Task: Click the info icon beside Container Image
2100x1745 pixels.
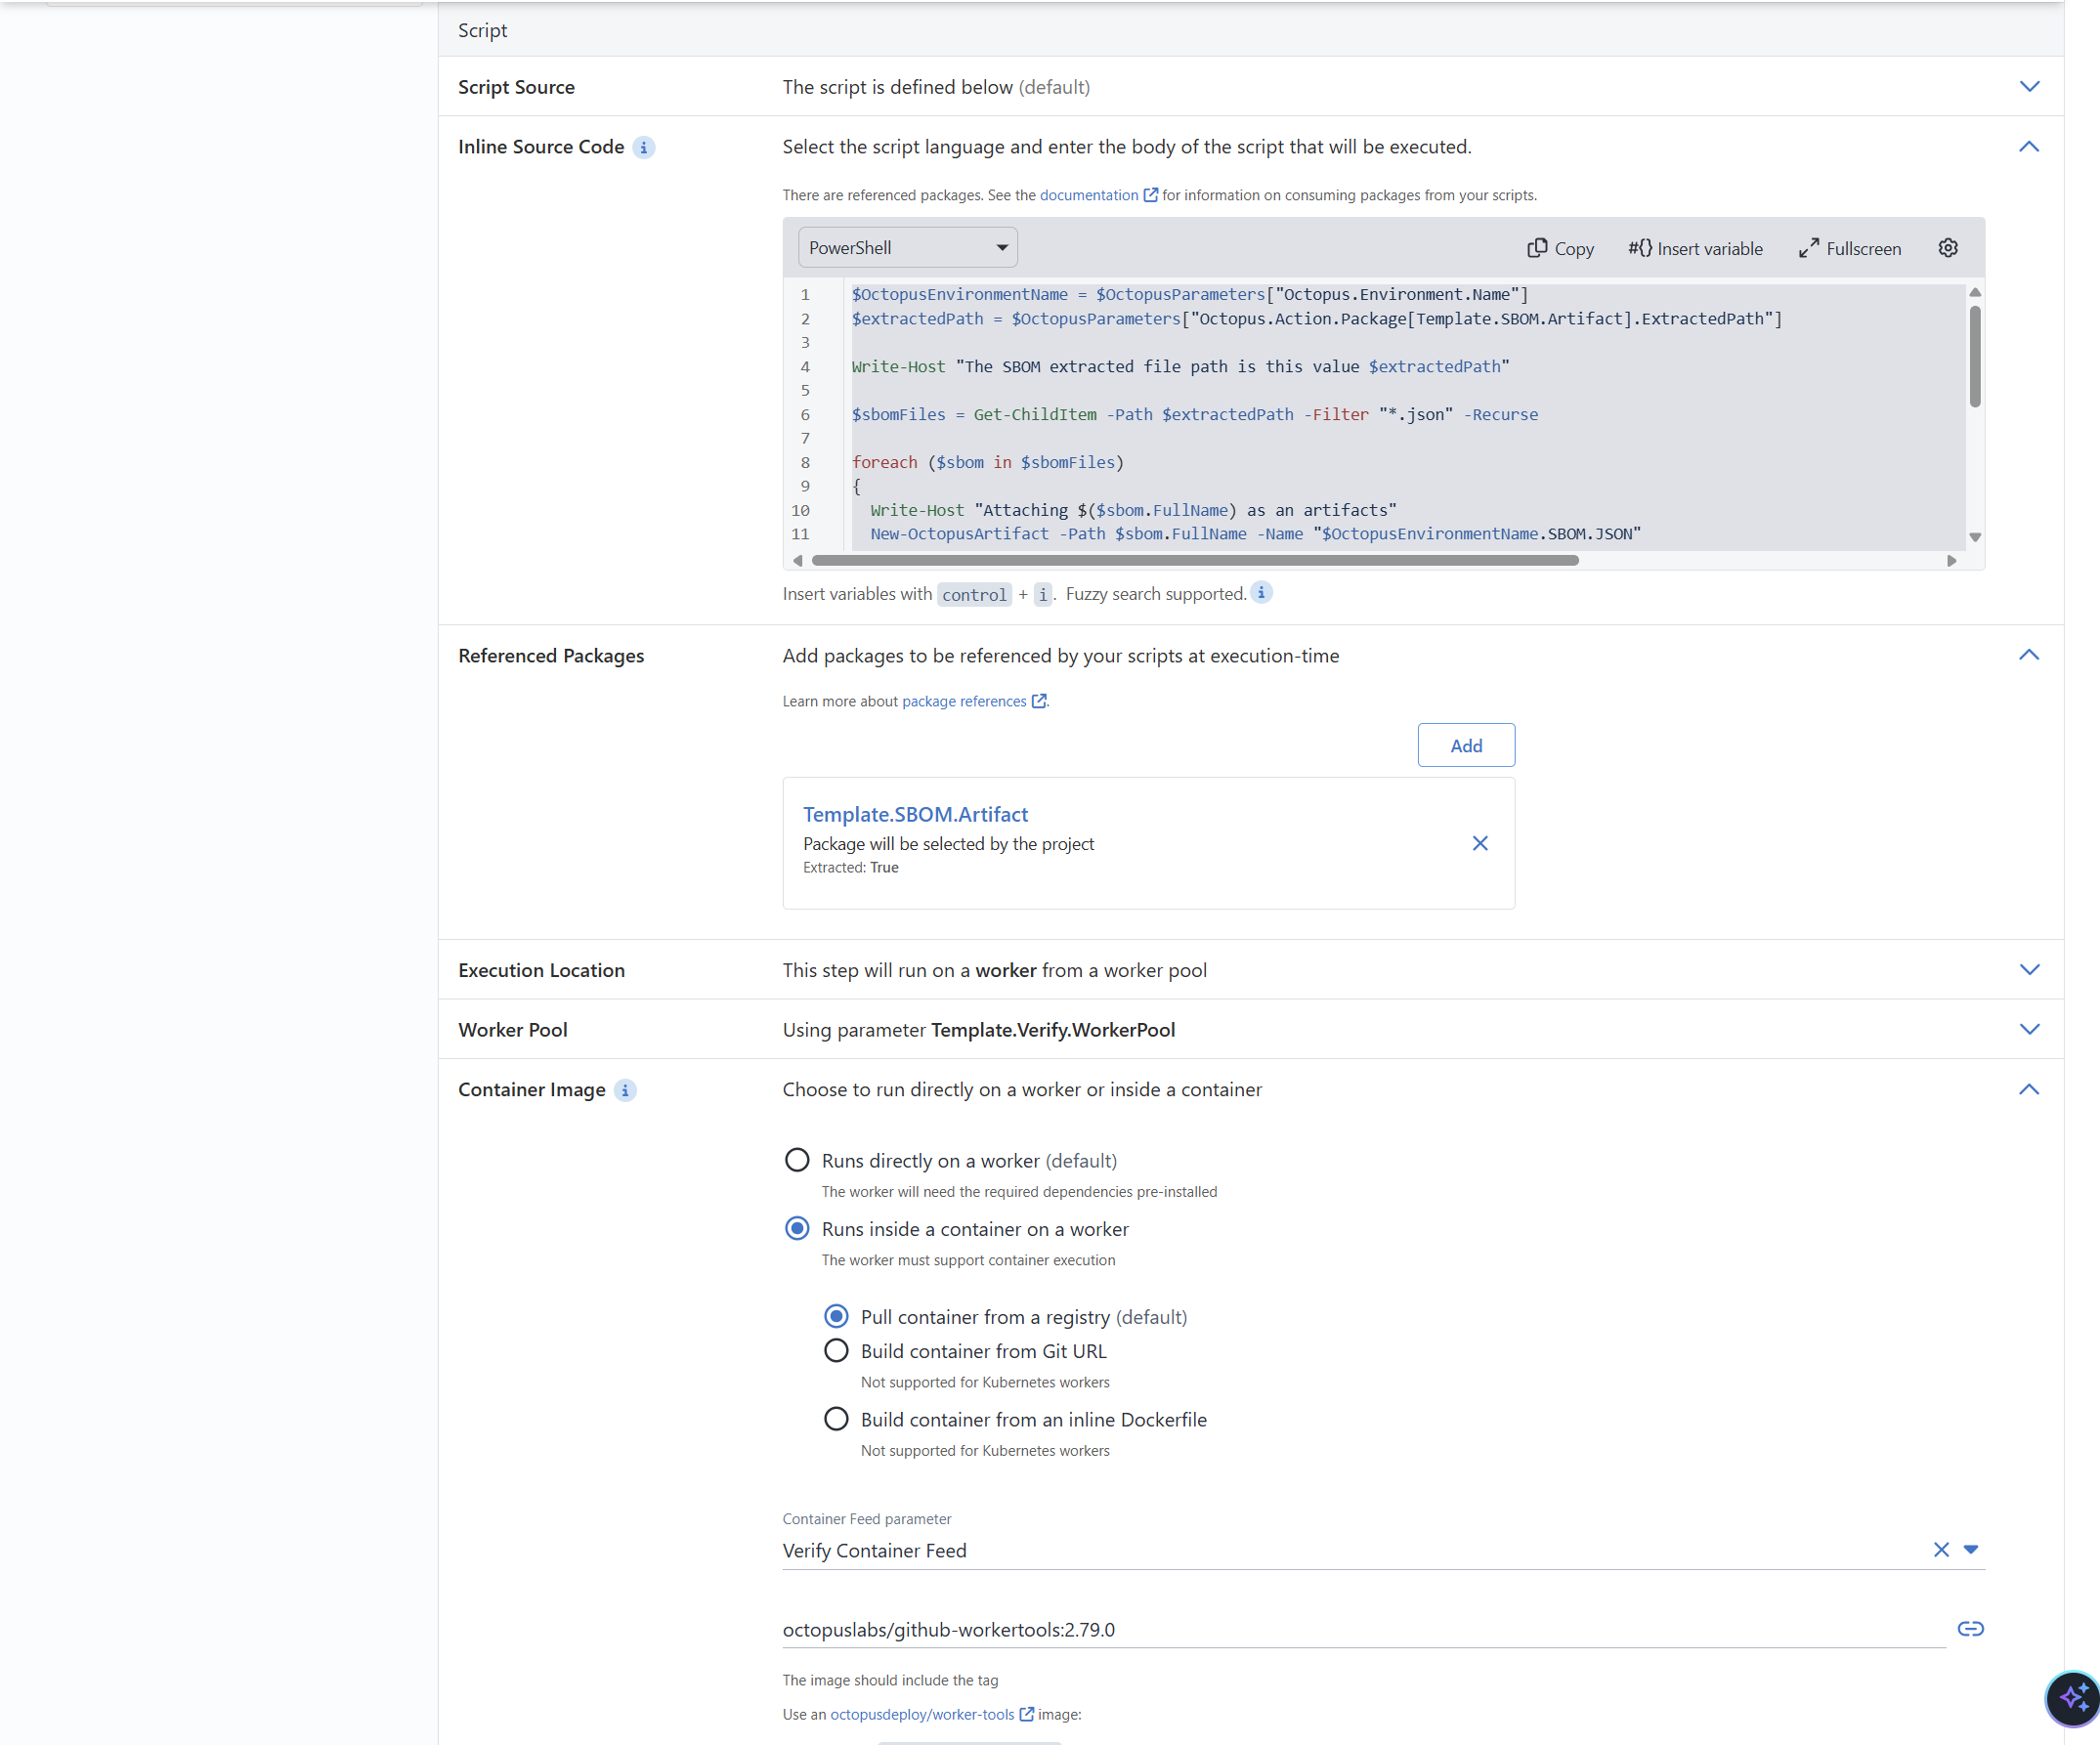Action: pyautogui.click(x=625, y=1090)
